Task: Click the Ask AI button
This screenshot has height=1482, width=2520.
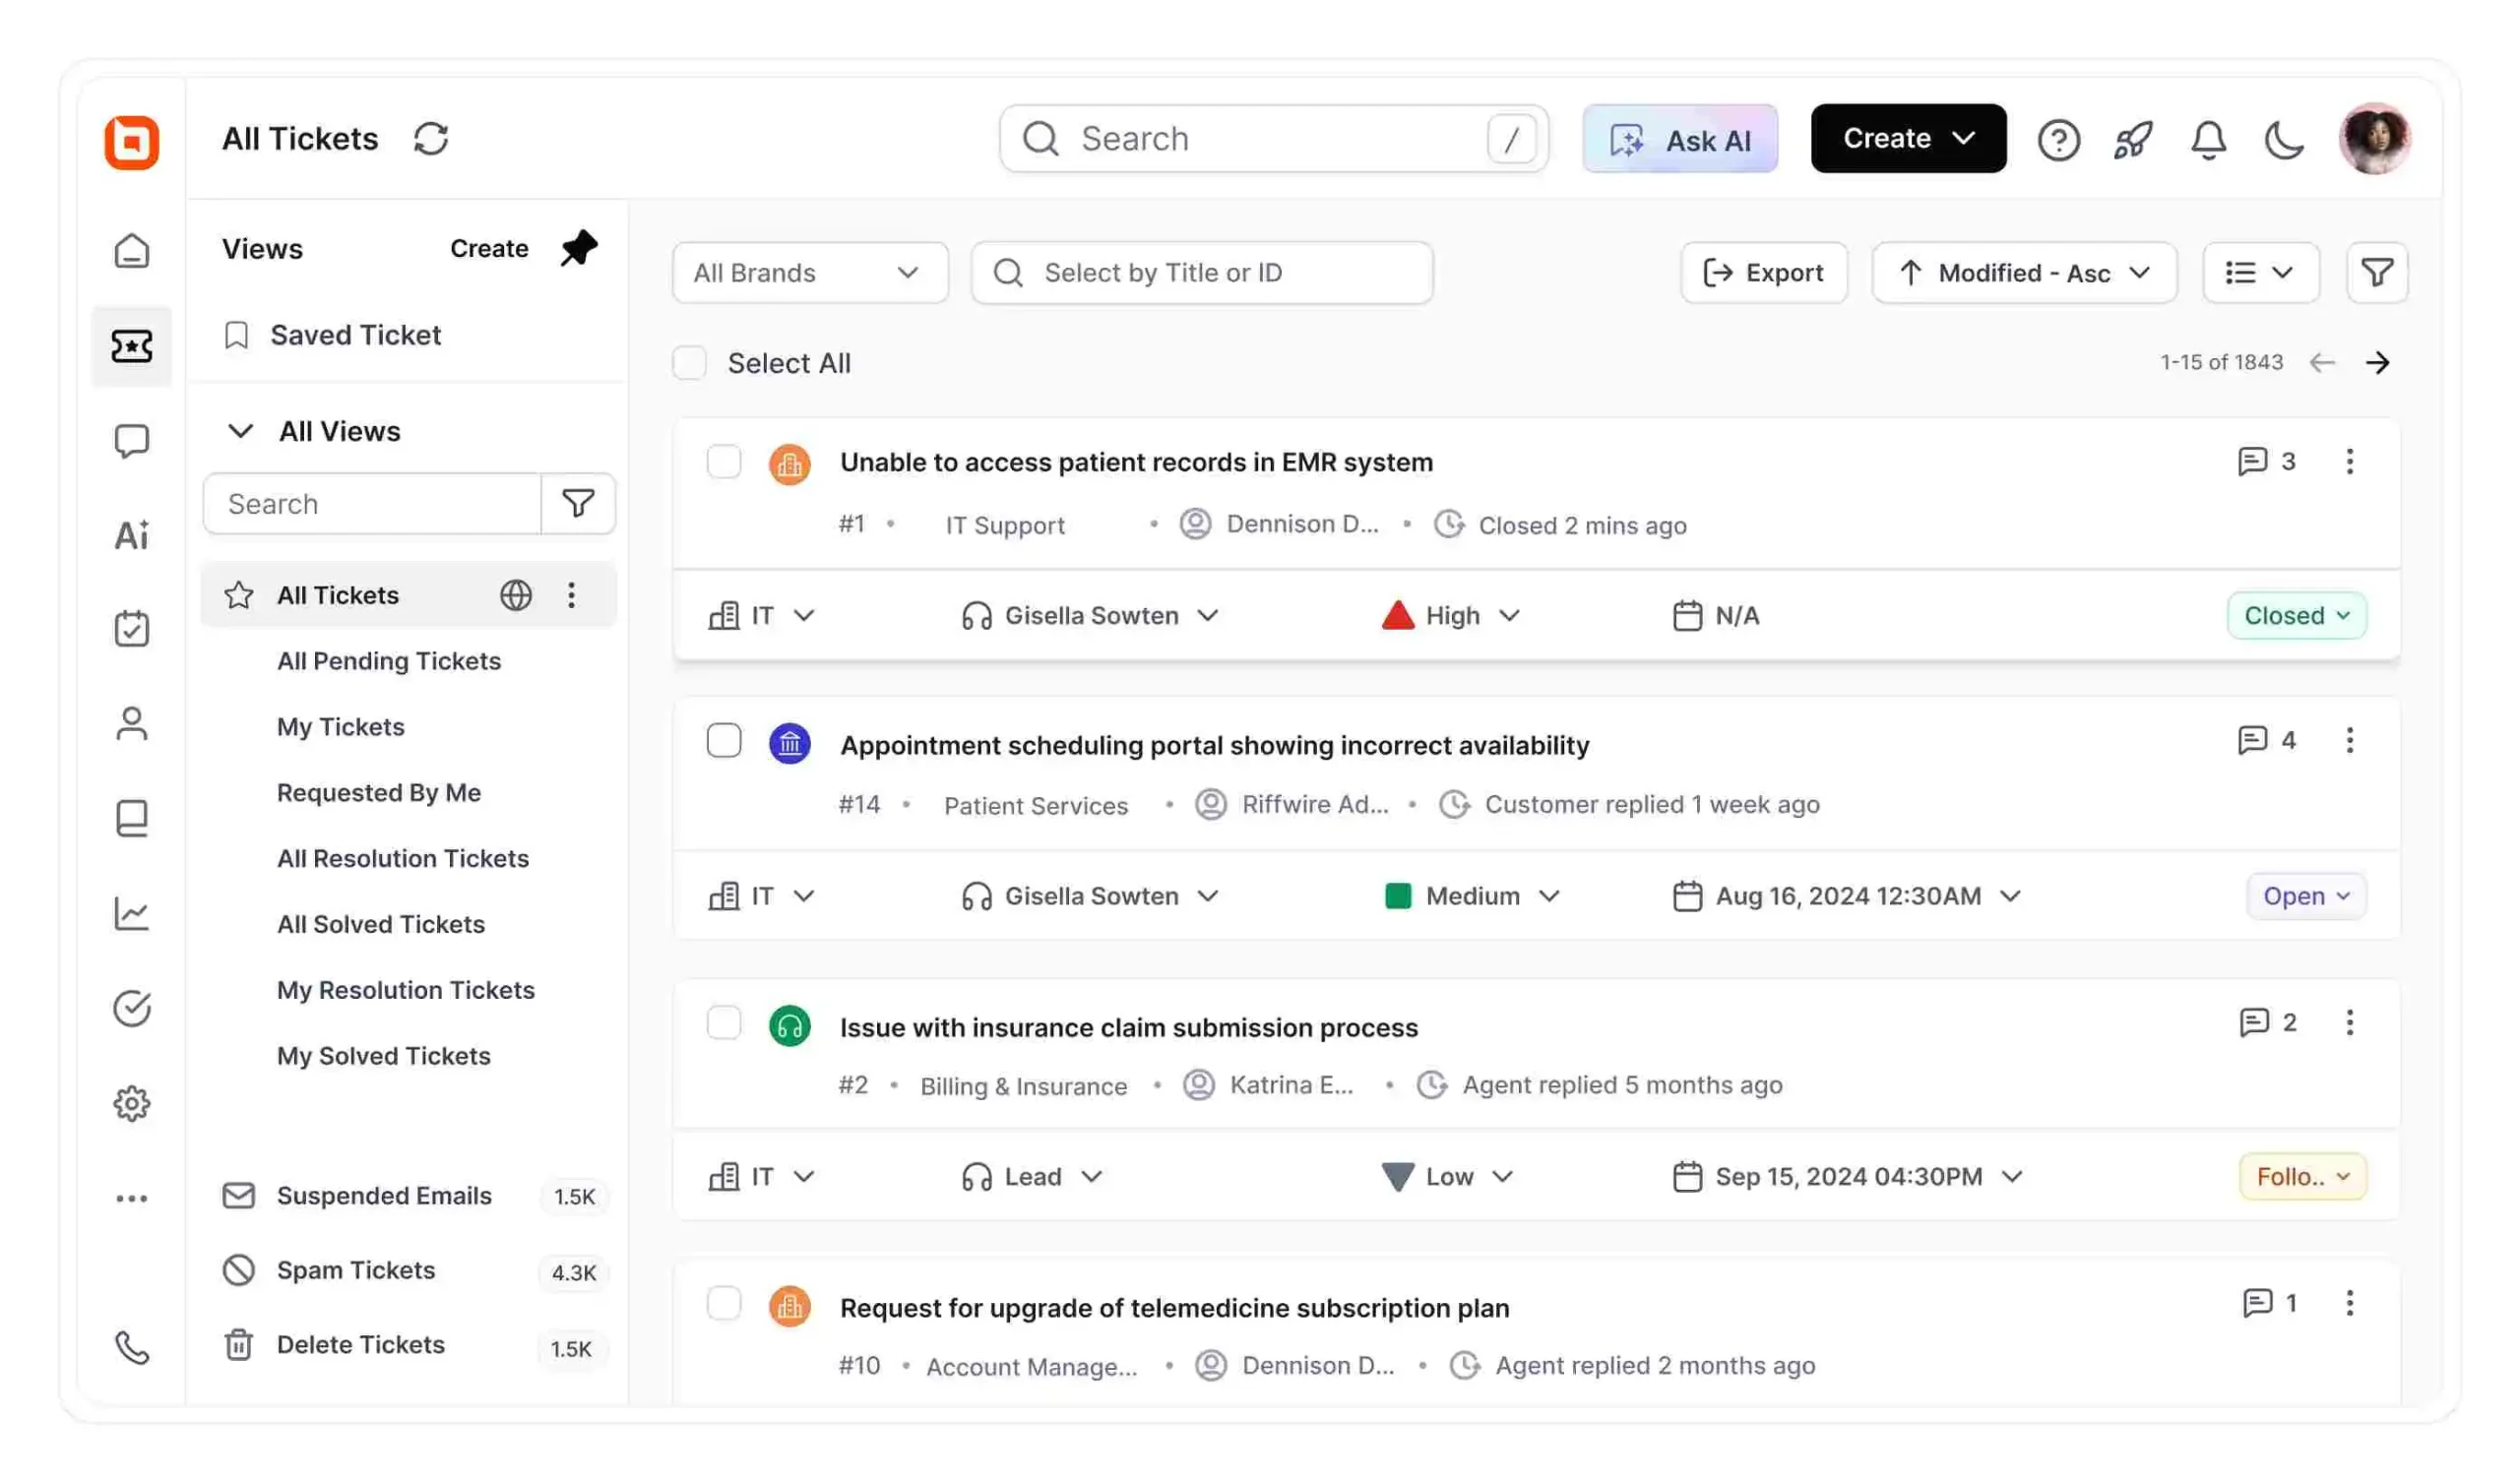Action: point(1680,139)
